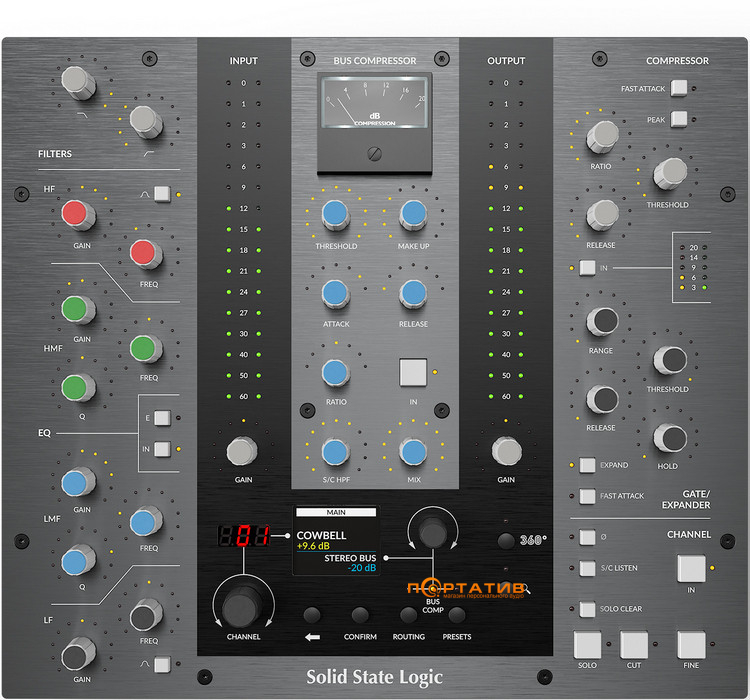Toggle the compressor FAST ATTACK button

678,88
